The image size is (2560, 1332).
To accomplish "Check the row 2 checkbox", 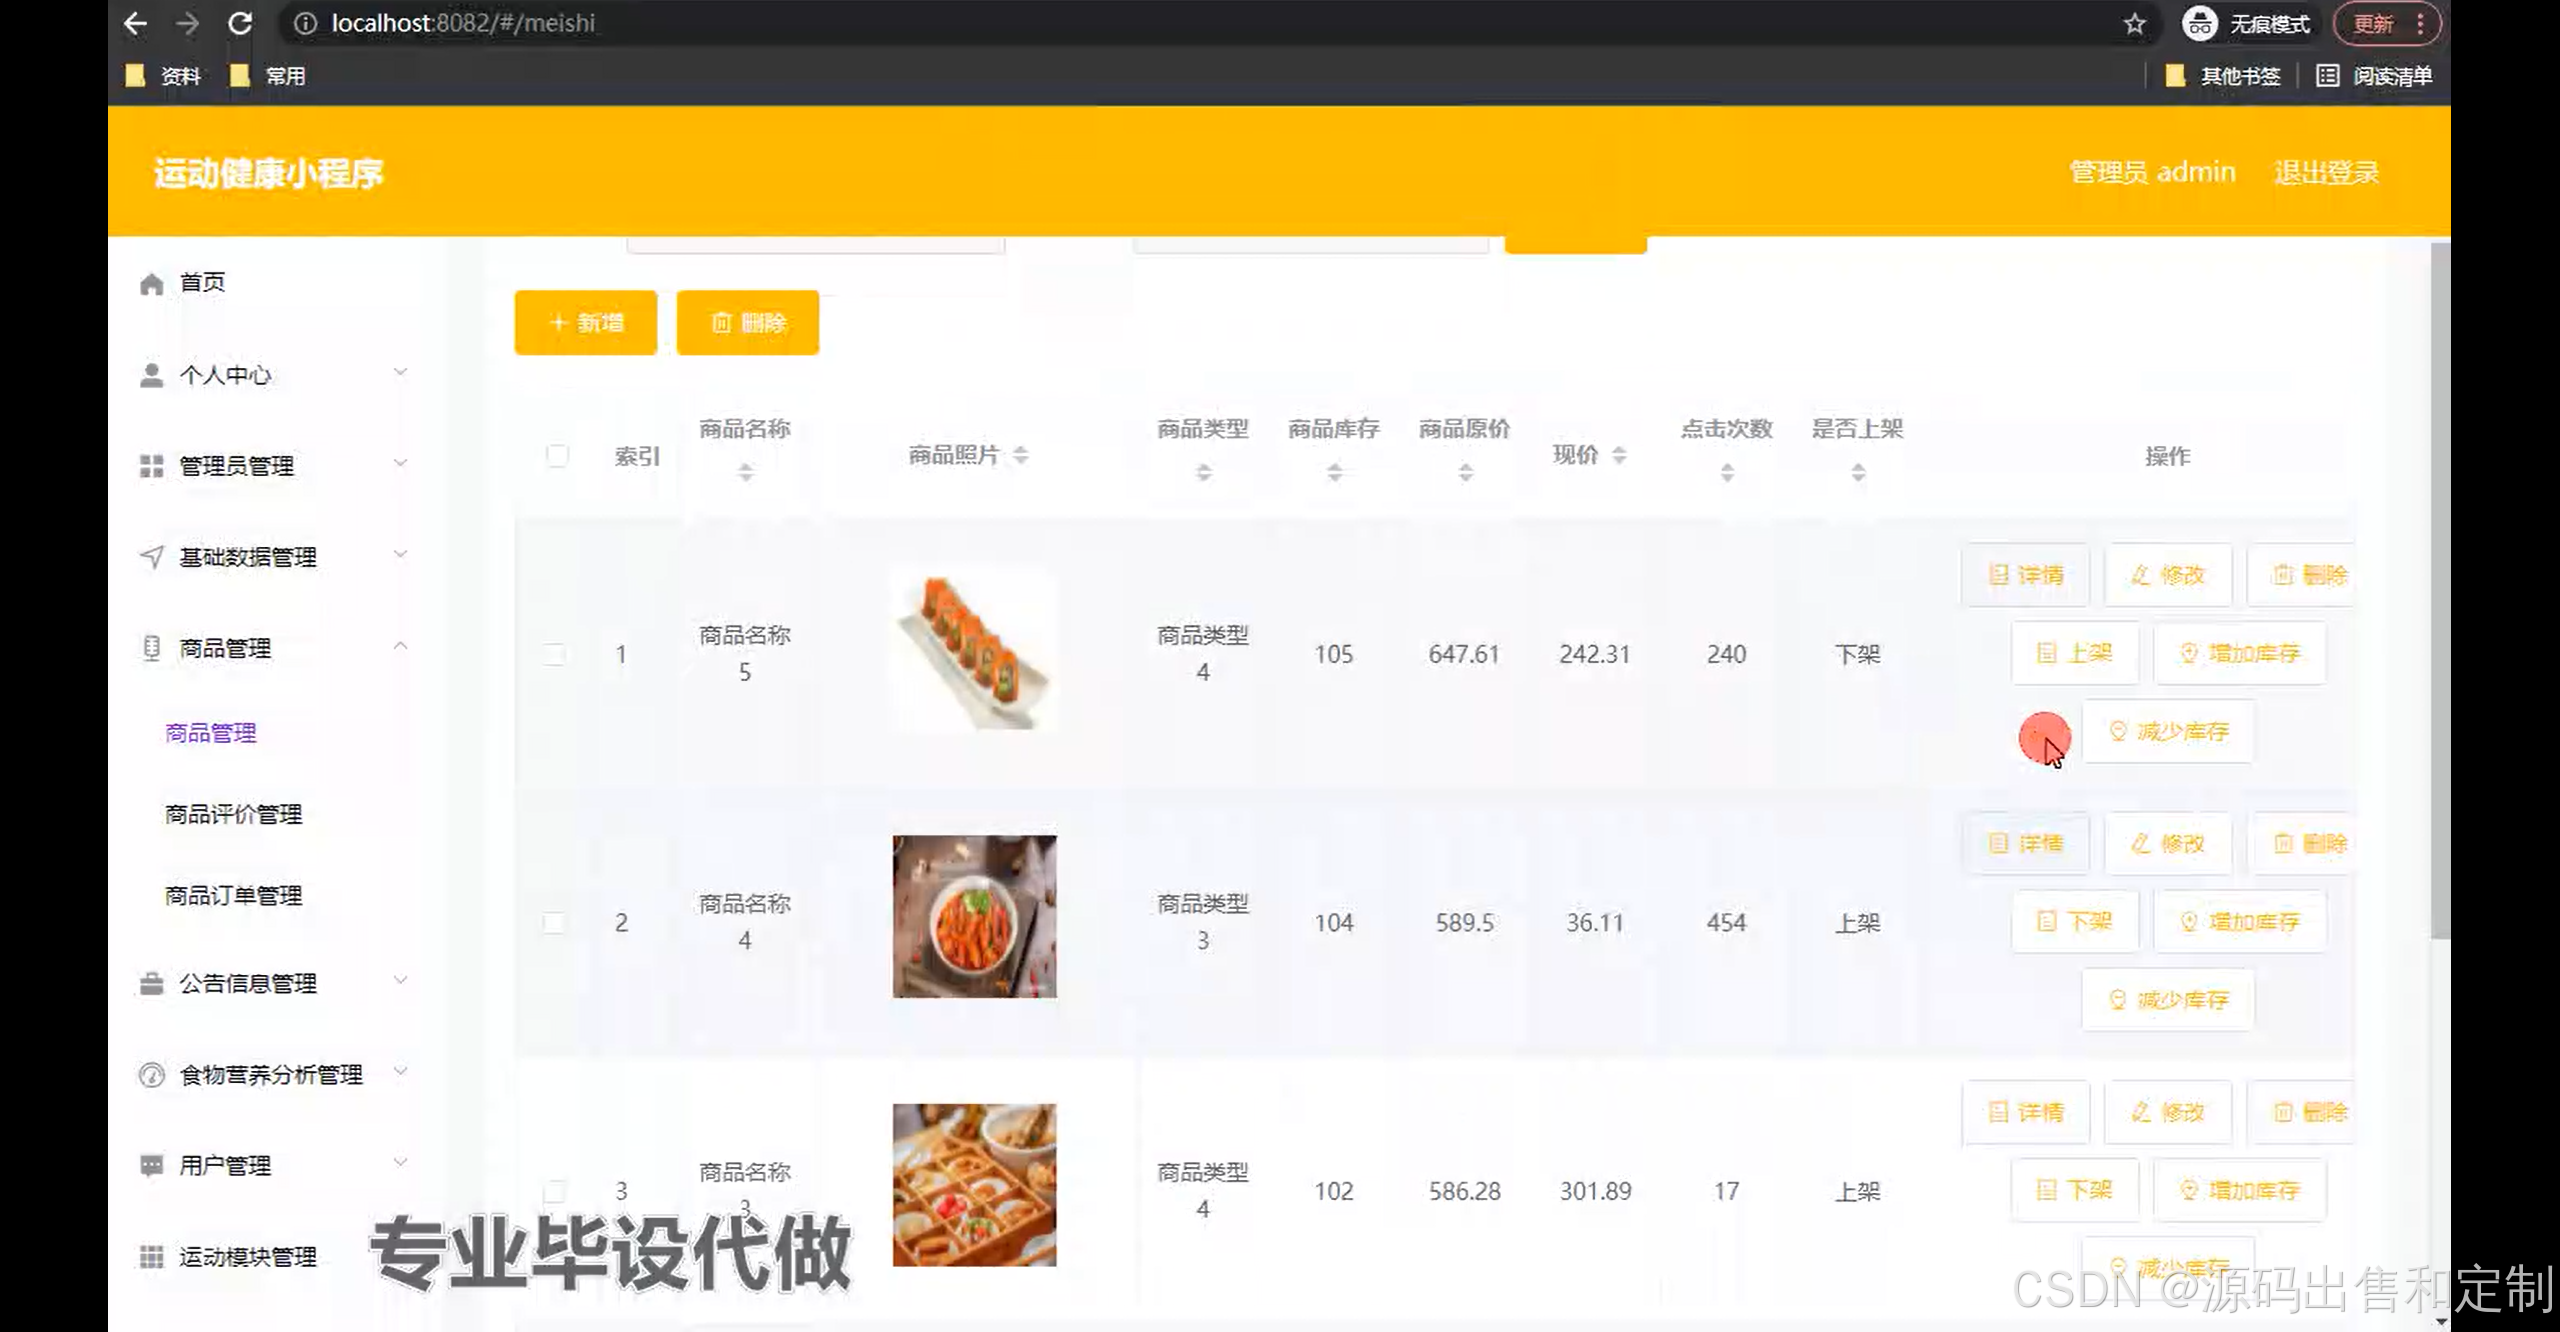I will pyautogui.click(x=554, y=922).
